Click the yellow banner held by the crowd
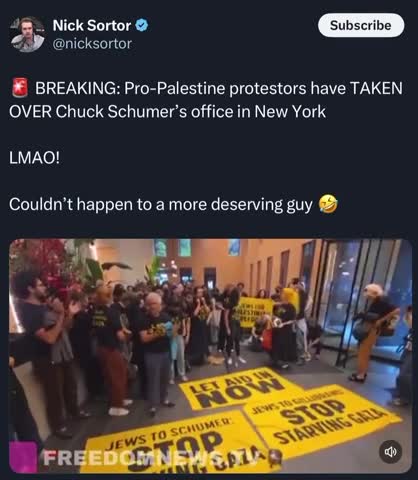 (x=255, y=312)
